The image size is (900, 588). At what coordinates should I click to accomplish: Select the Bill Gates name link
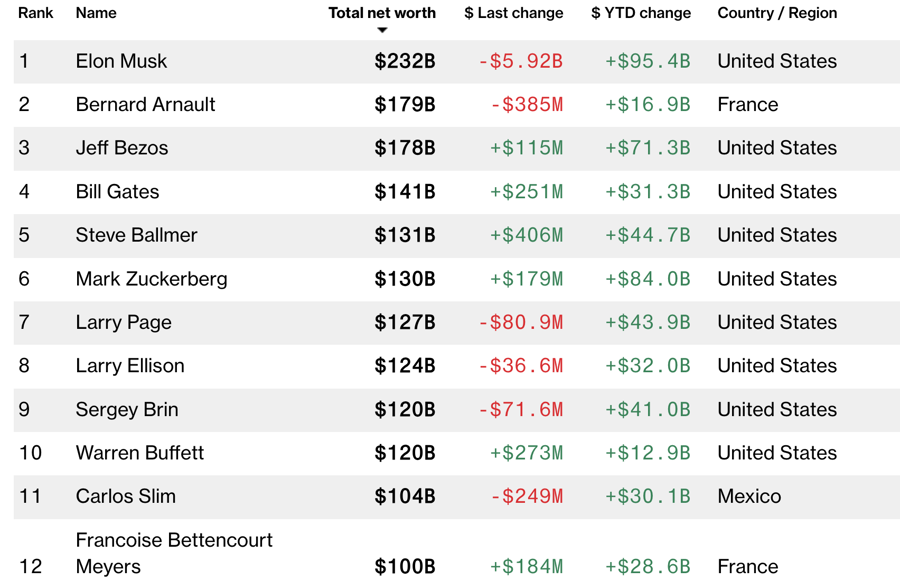(117, 191)
